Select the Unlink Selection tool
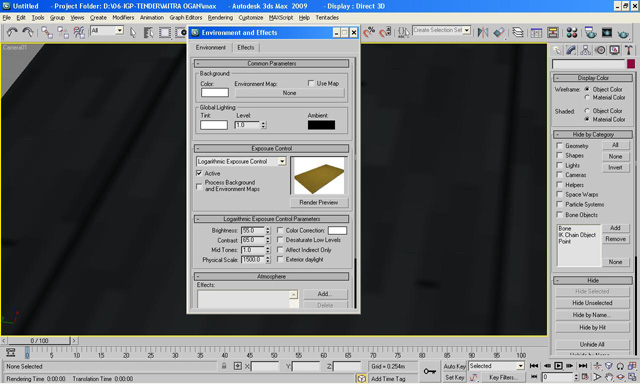 [63, 32]
